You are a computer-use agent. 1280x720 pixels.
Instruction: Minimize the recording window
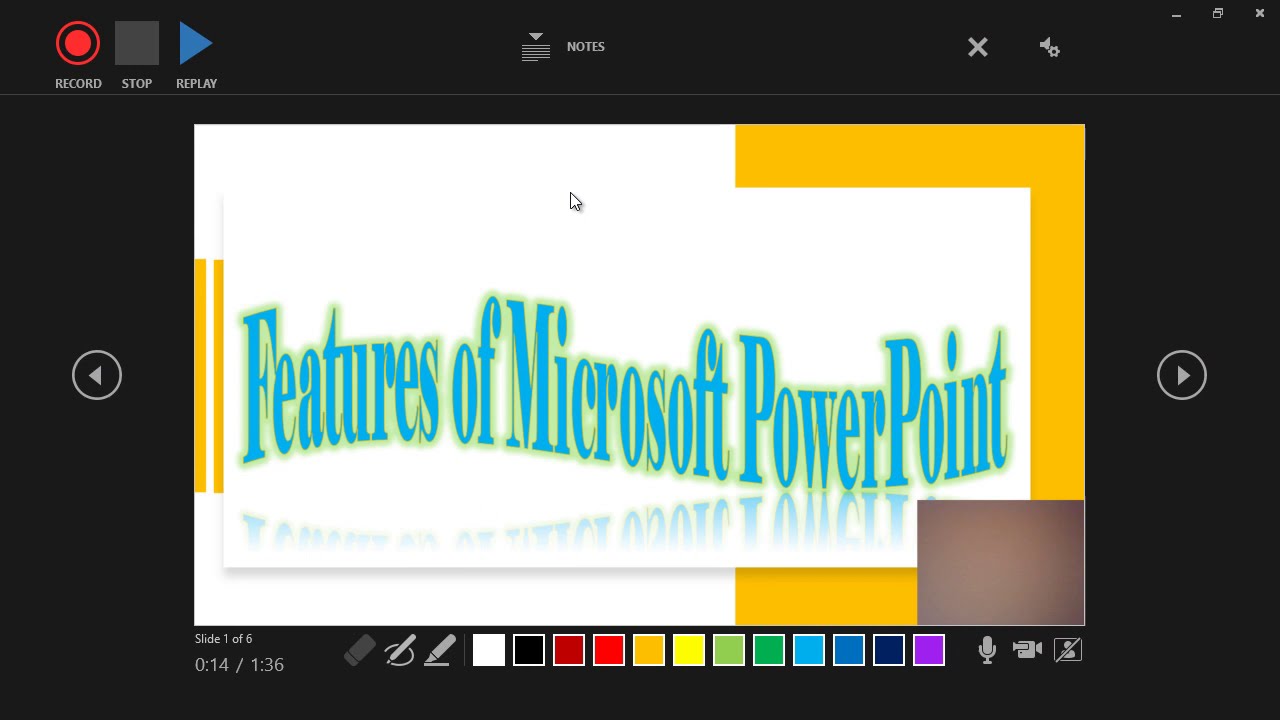1177,14
